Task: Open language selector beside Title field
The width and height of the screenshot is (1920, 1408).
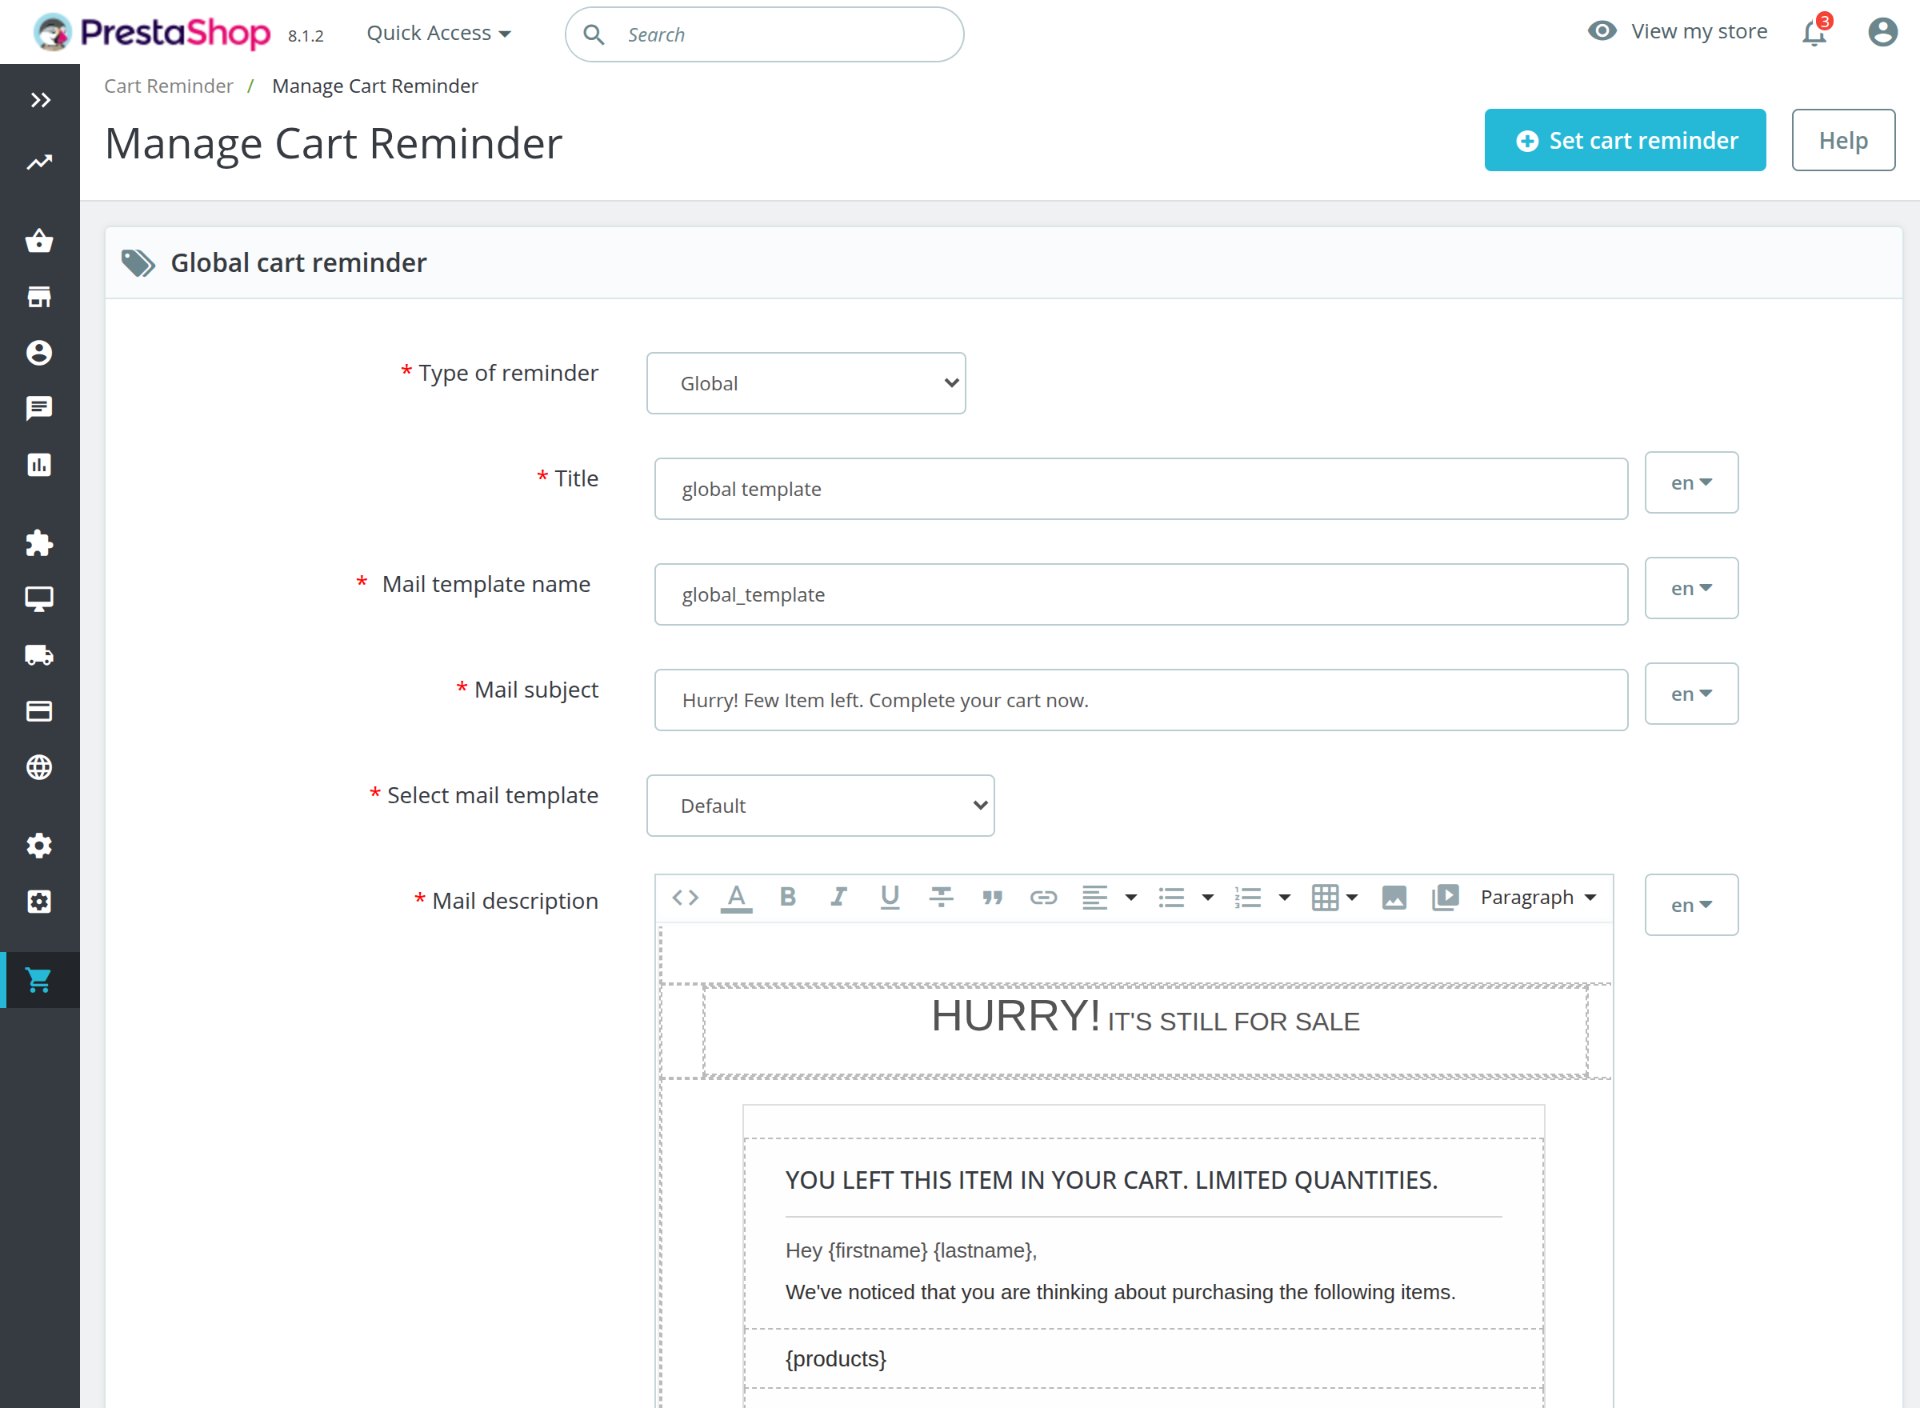Action: [x=1691, y=483]
